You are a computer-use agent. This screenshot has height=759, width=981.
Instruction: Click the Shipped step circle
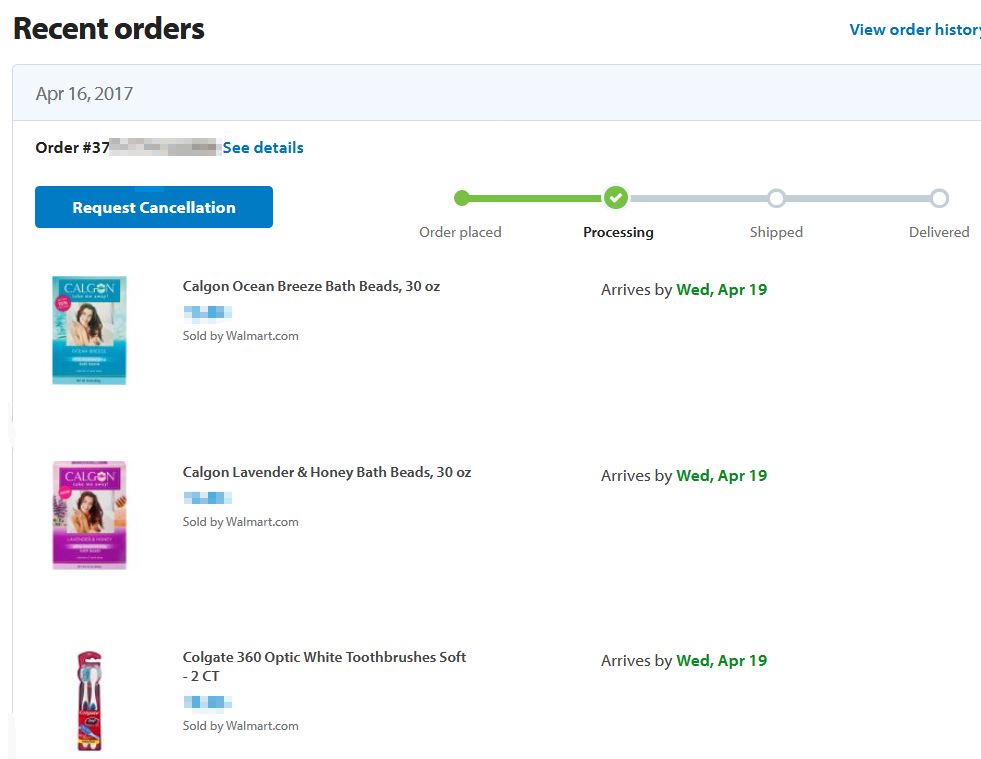[776, 198]
